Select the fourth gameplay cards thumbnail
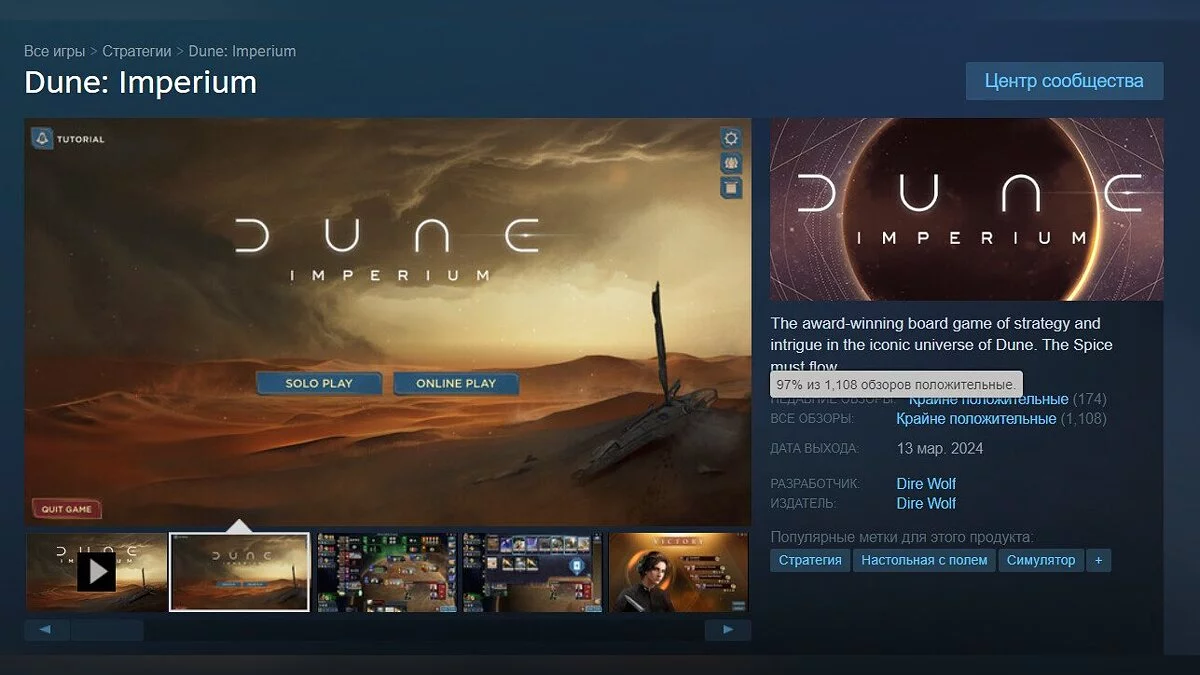The image size is (1200, 675). click(x=533, y=572)
